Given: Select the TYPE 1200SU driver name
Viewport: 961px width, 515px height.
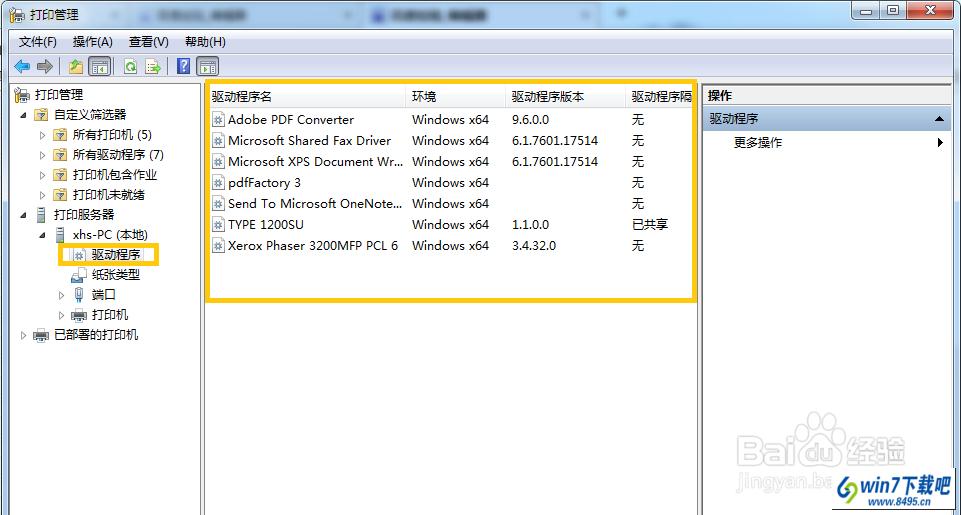Looking at the screenshot, I should [x=265, y=225].
